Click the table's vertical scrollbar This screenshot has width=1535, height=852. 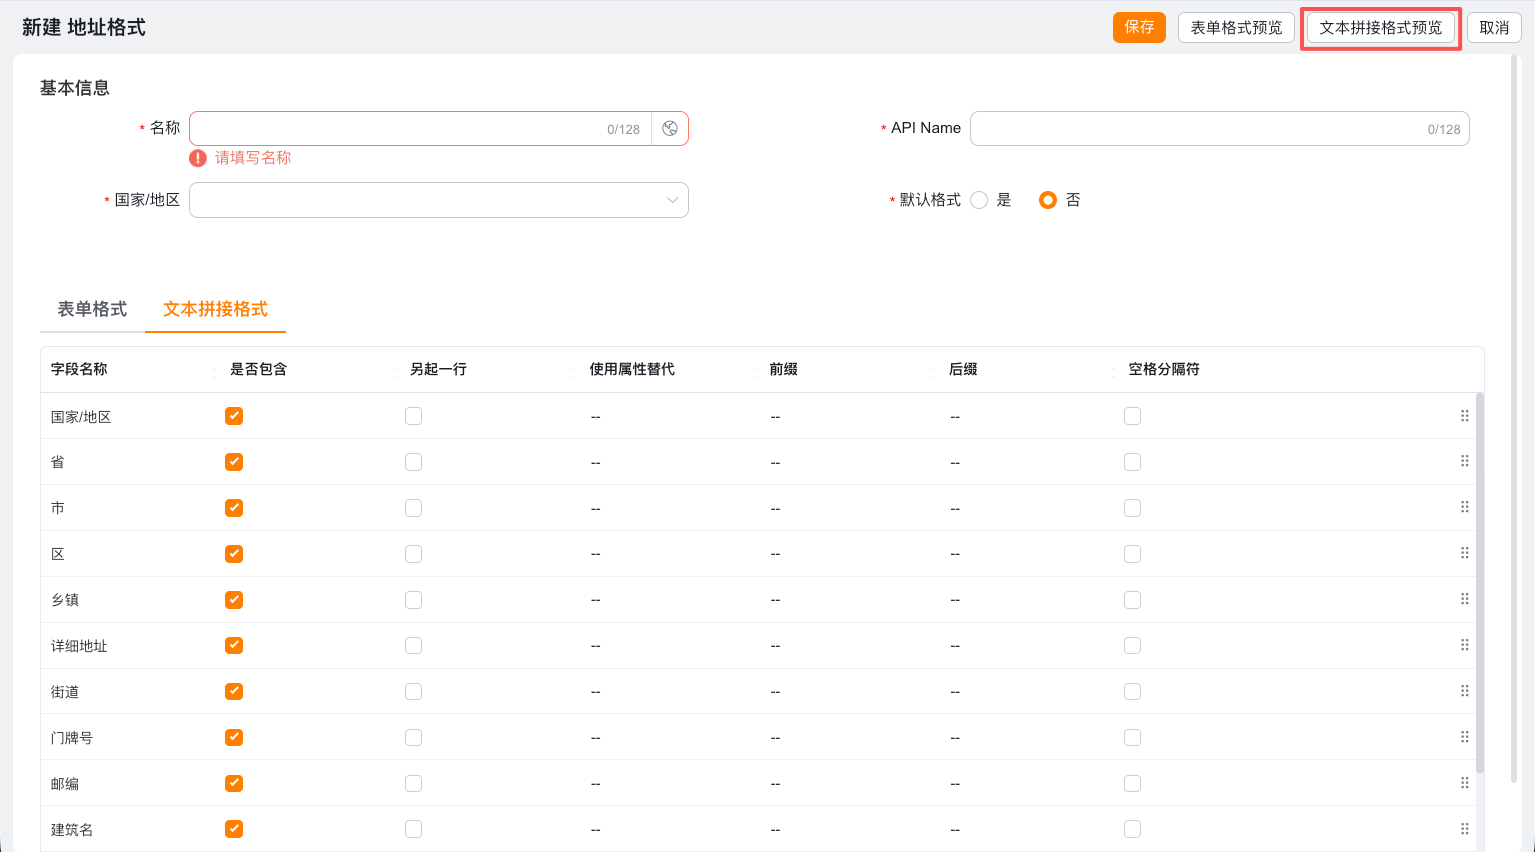pos(1480,583)
